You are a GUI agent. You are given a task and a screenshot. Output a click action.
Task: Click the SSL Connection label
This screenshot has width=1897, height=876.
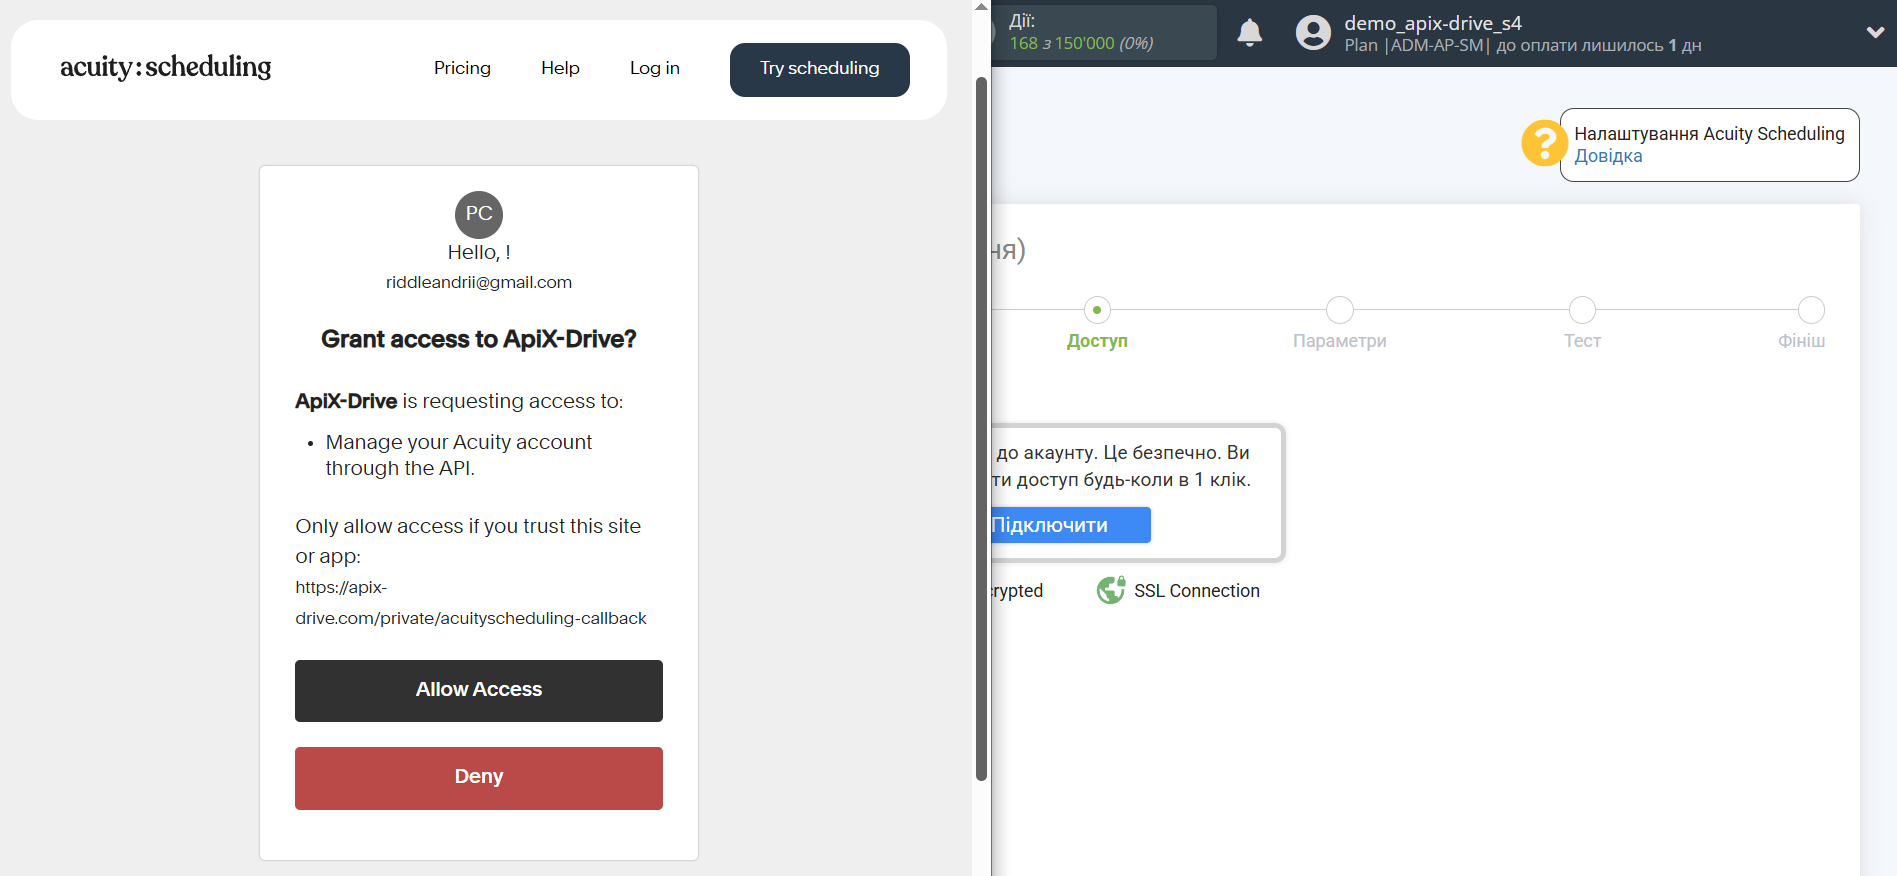coord(1197,591)
